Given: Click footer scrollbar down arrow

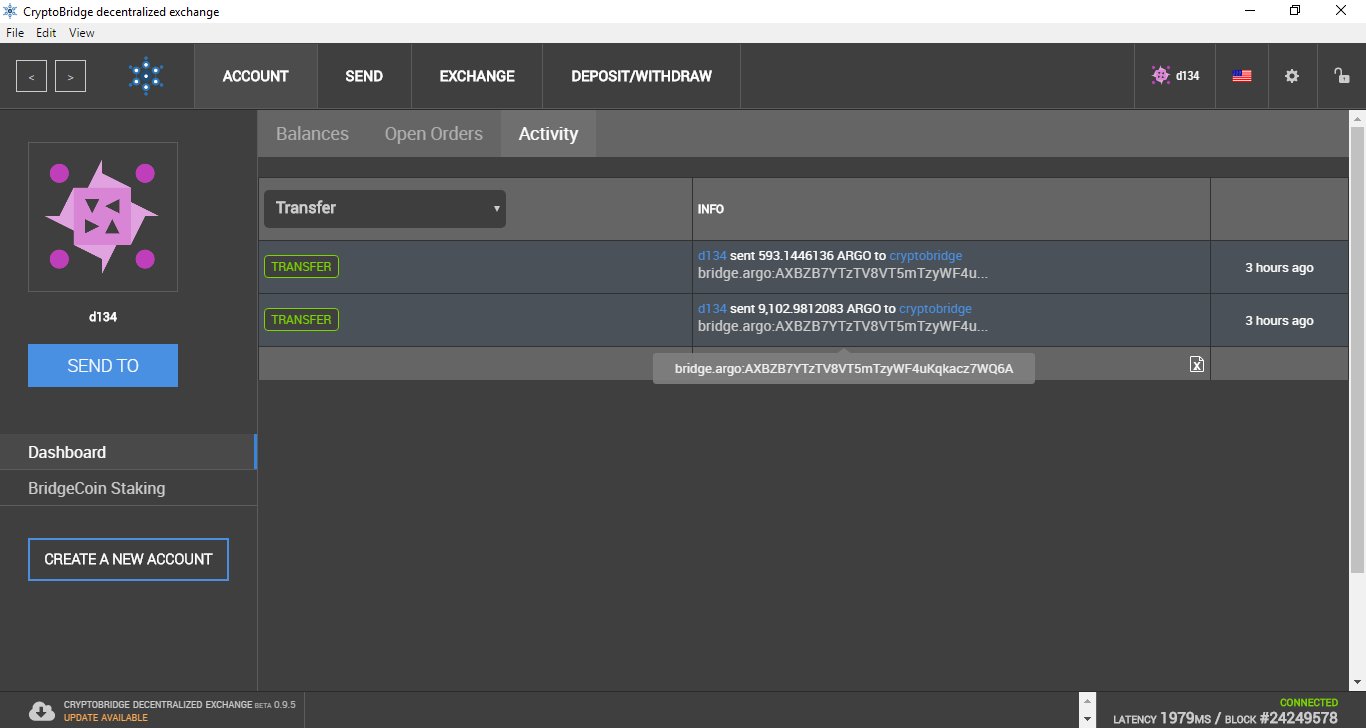Looking at the screenshot, I should point(1088,719).
